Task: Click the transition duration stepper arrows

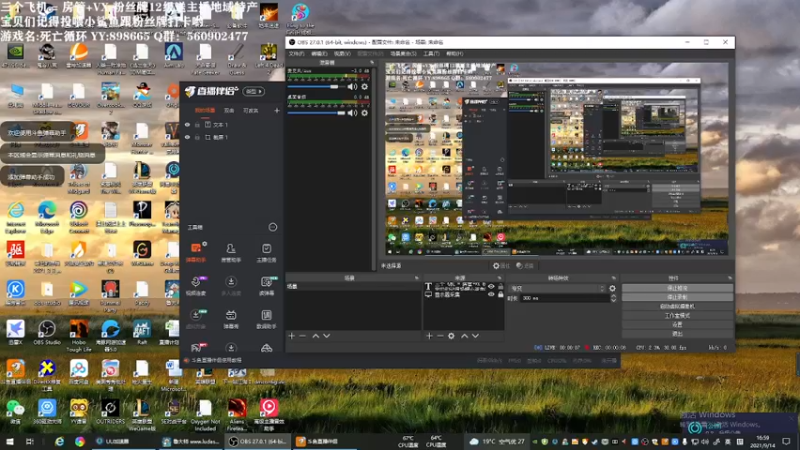Action: pos(613,298)
